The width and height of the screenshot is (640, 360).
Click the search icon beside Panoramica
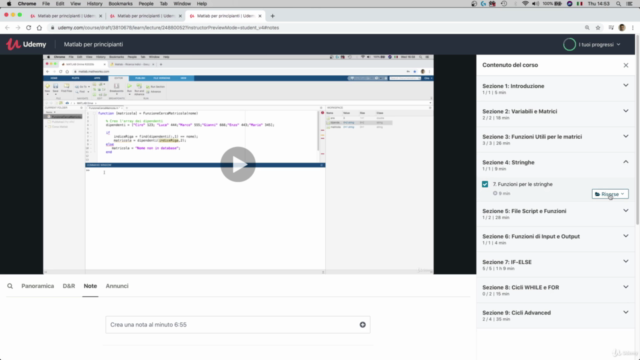coord(10,286)
